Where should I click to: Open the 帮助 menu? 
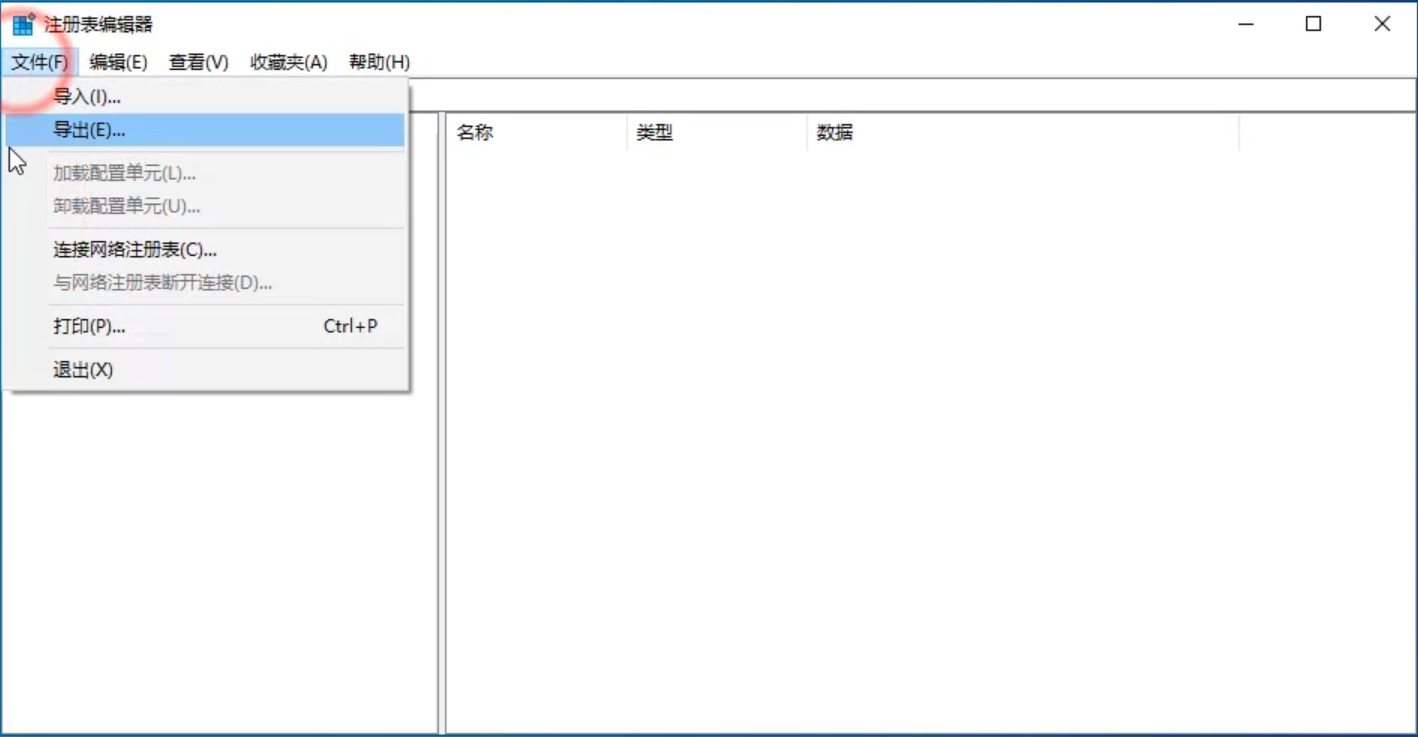click(379, 62)
